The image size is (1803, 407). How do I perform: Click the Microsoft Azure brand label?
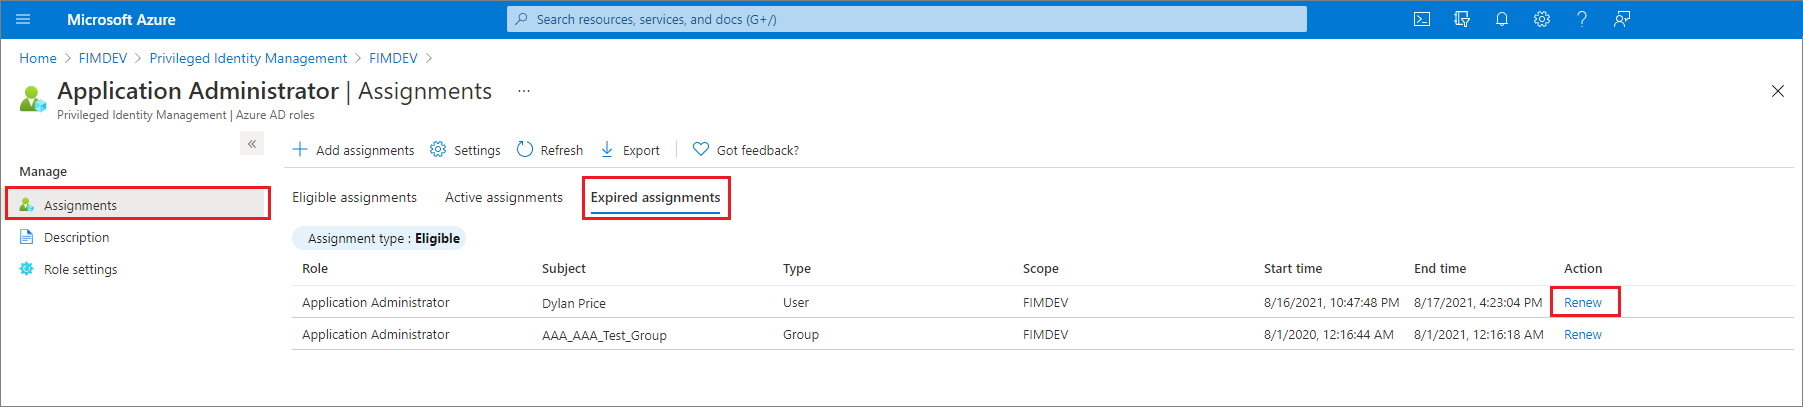(x=121, y=19)
